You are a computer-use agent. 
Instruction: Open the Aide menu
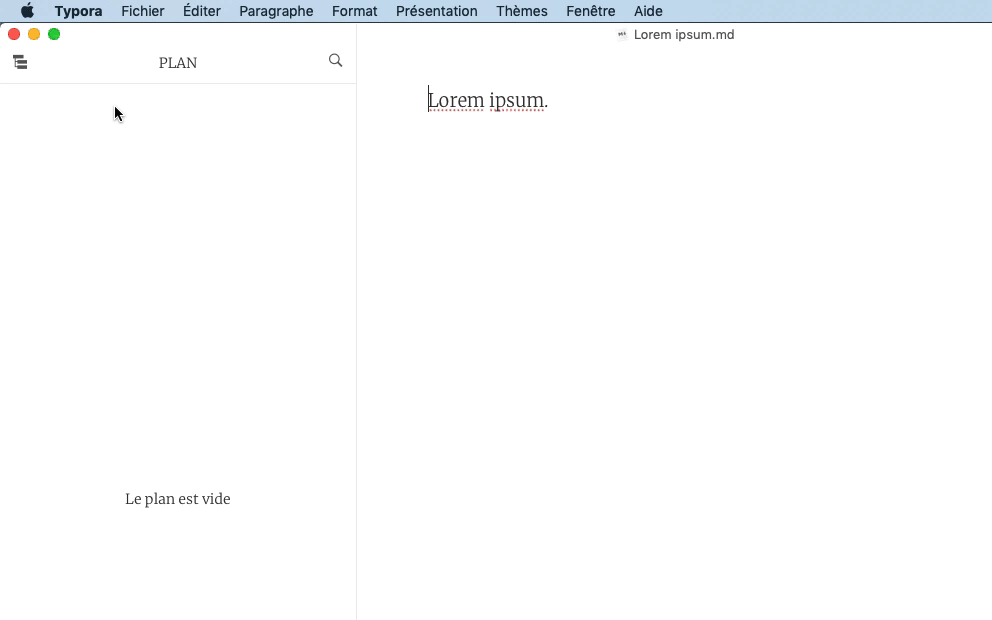click(648, 11)
